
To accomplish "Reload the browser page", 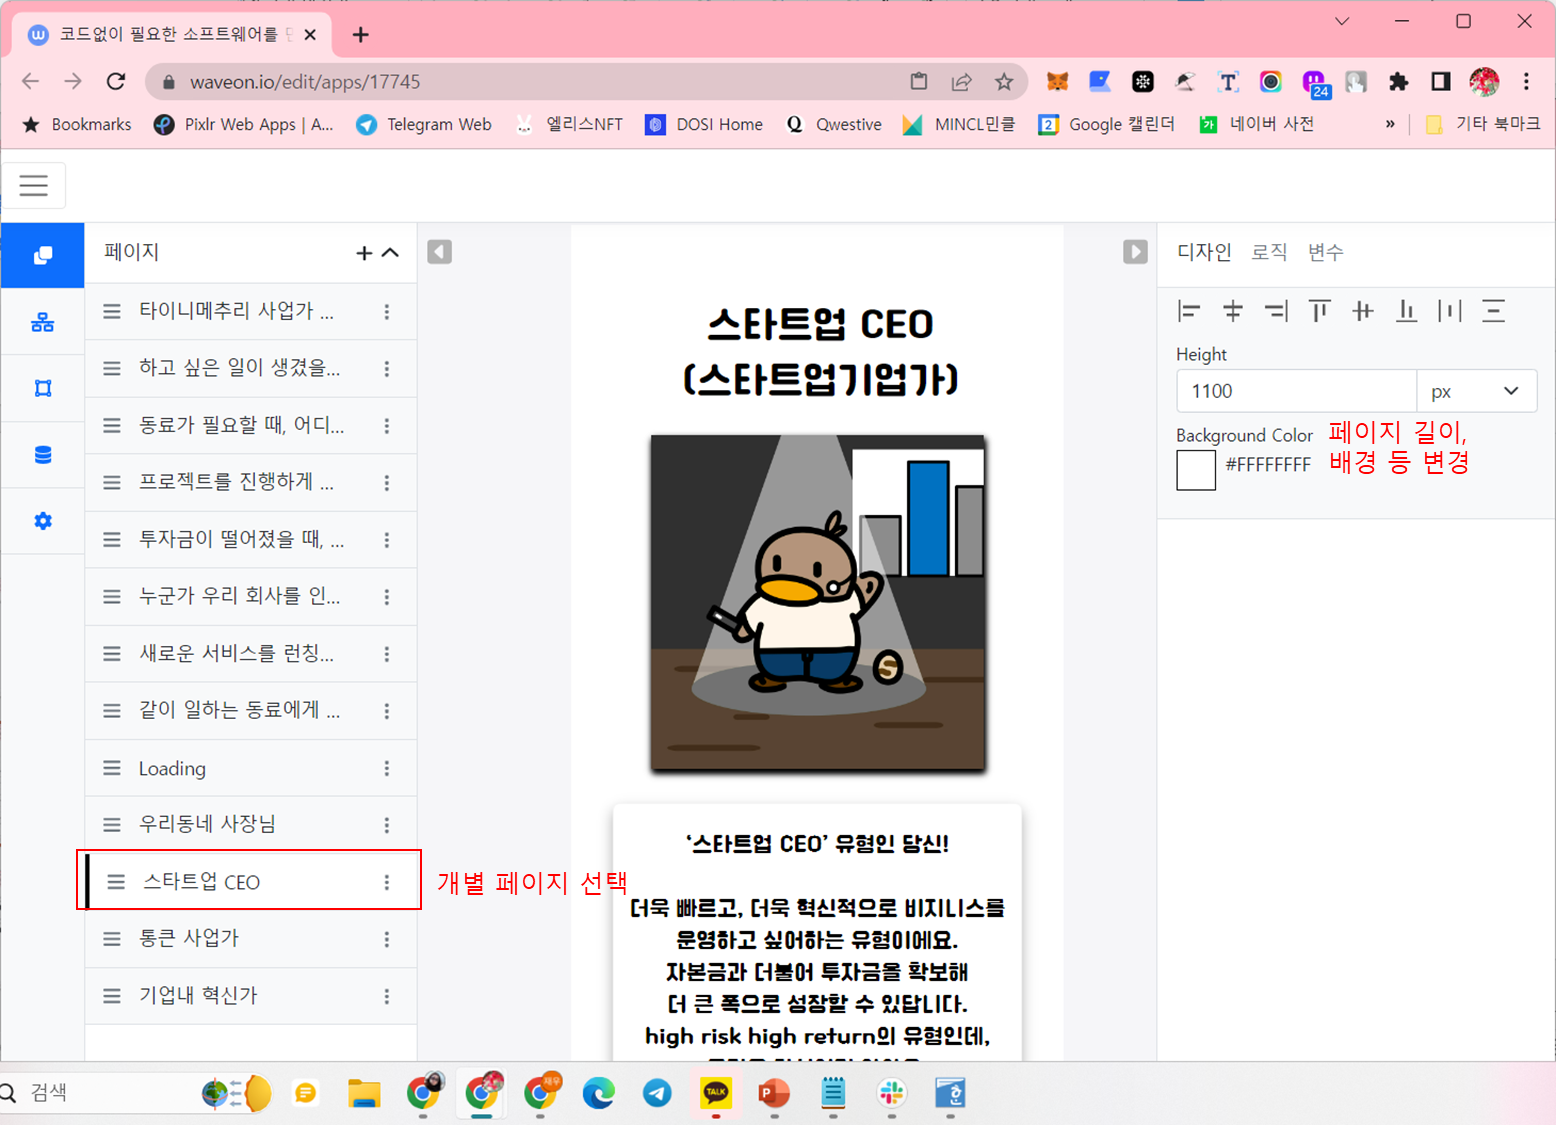I will click(x=116, y=82).
